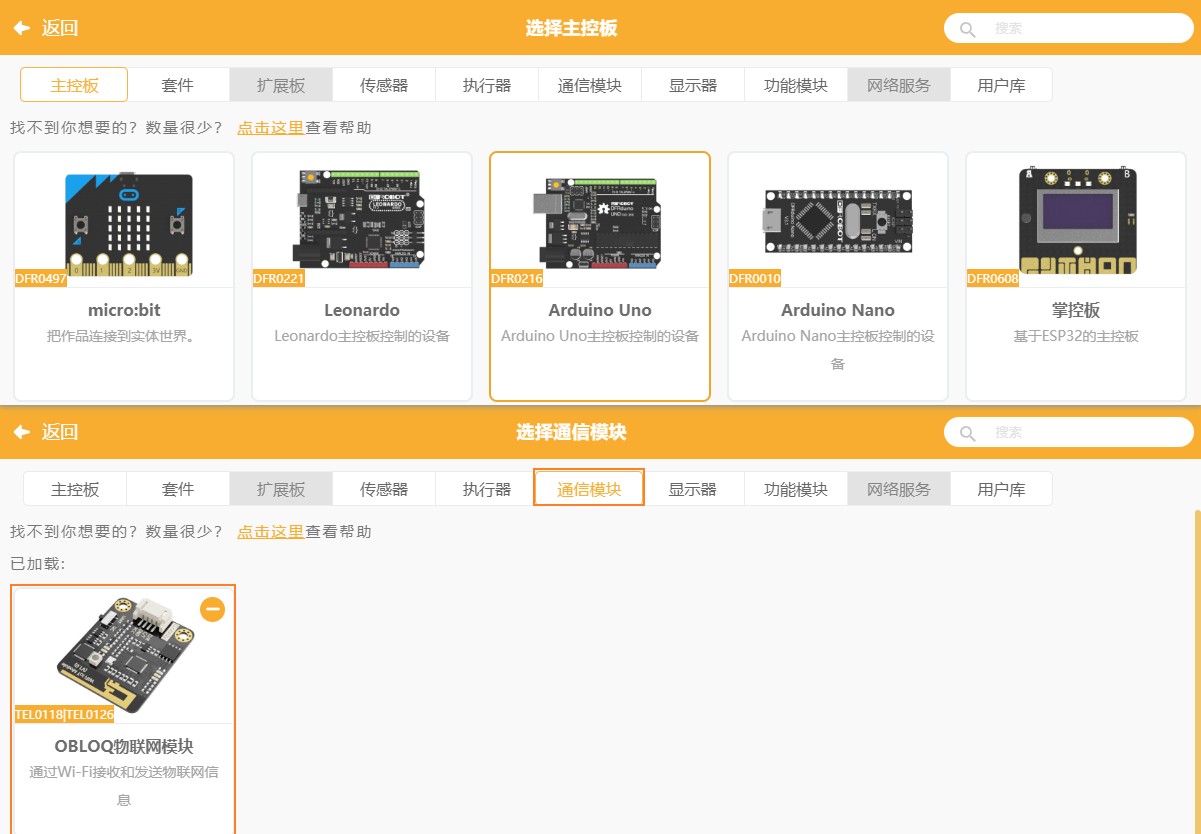The height and width of the screenshot is (834, 1201).
Task: Open the 功能模块 tab in the upper panel
Action: (796, 85)
